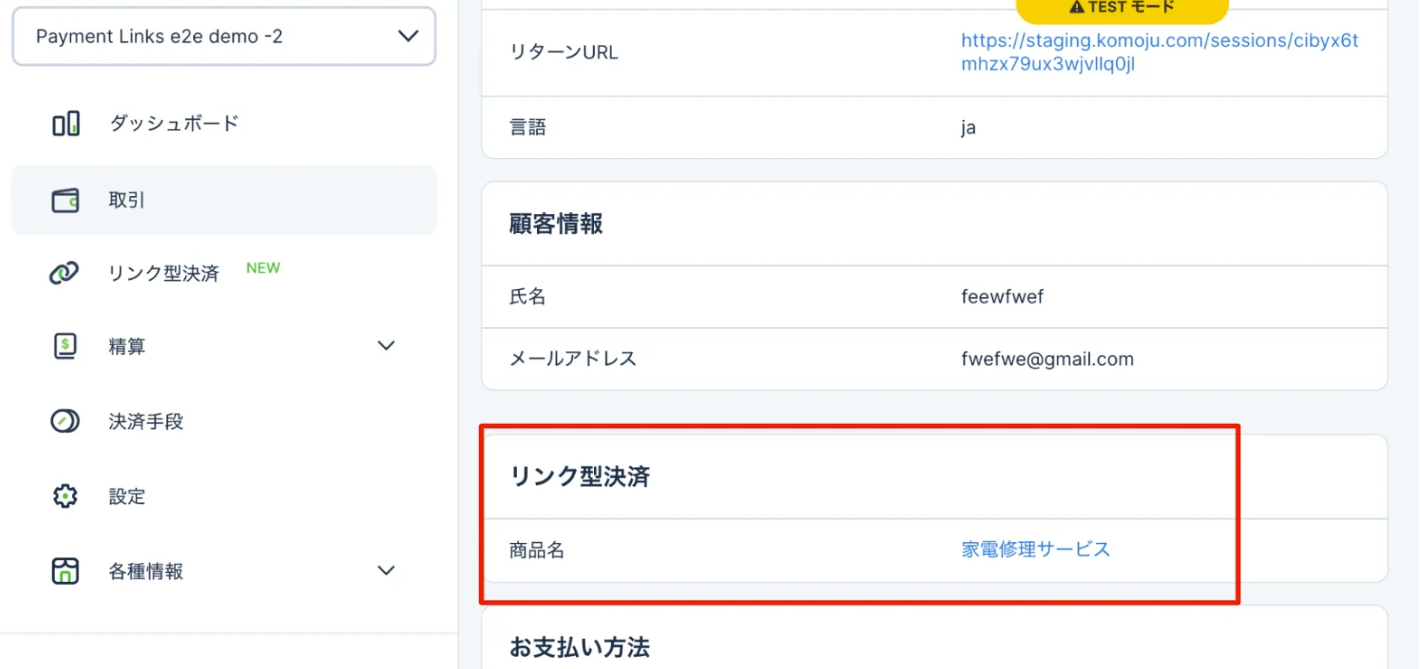Image resolution: width=1420 pixels, height=669 pixels.
Task: Click the chain-link icon for リンク型決済
Action: coord(64,273)
